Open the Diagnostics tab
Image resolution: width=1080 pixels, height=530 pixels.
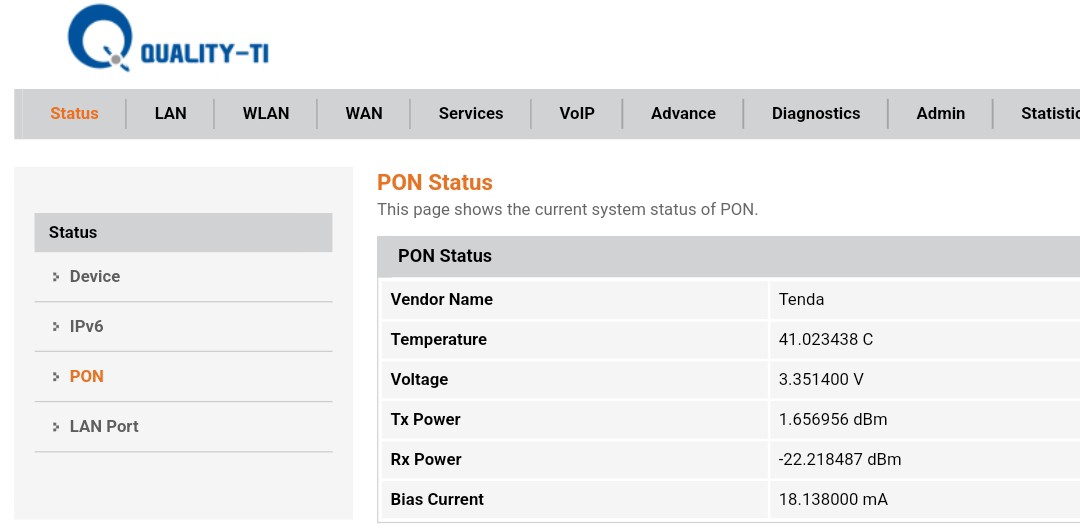click(816, 114)
